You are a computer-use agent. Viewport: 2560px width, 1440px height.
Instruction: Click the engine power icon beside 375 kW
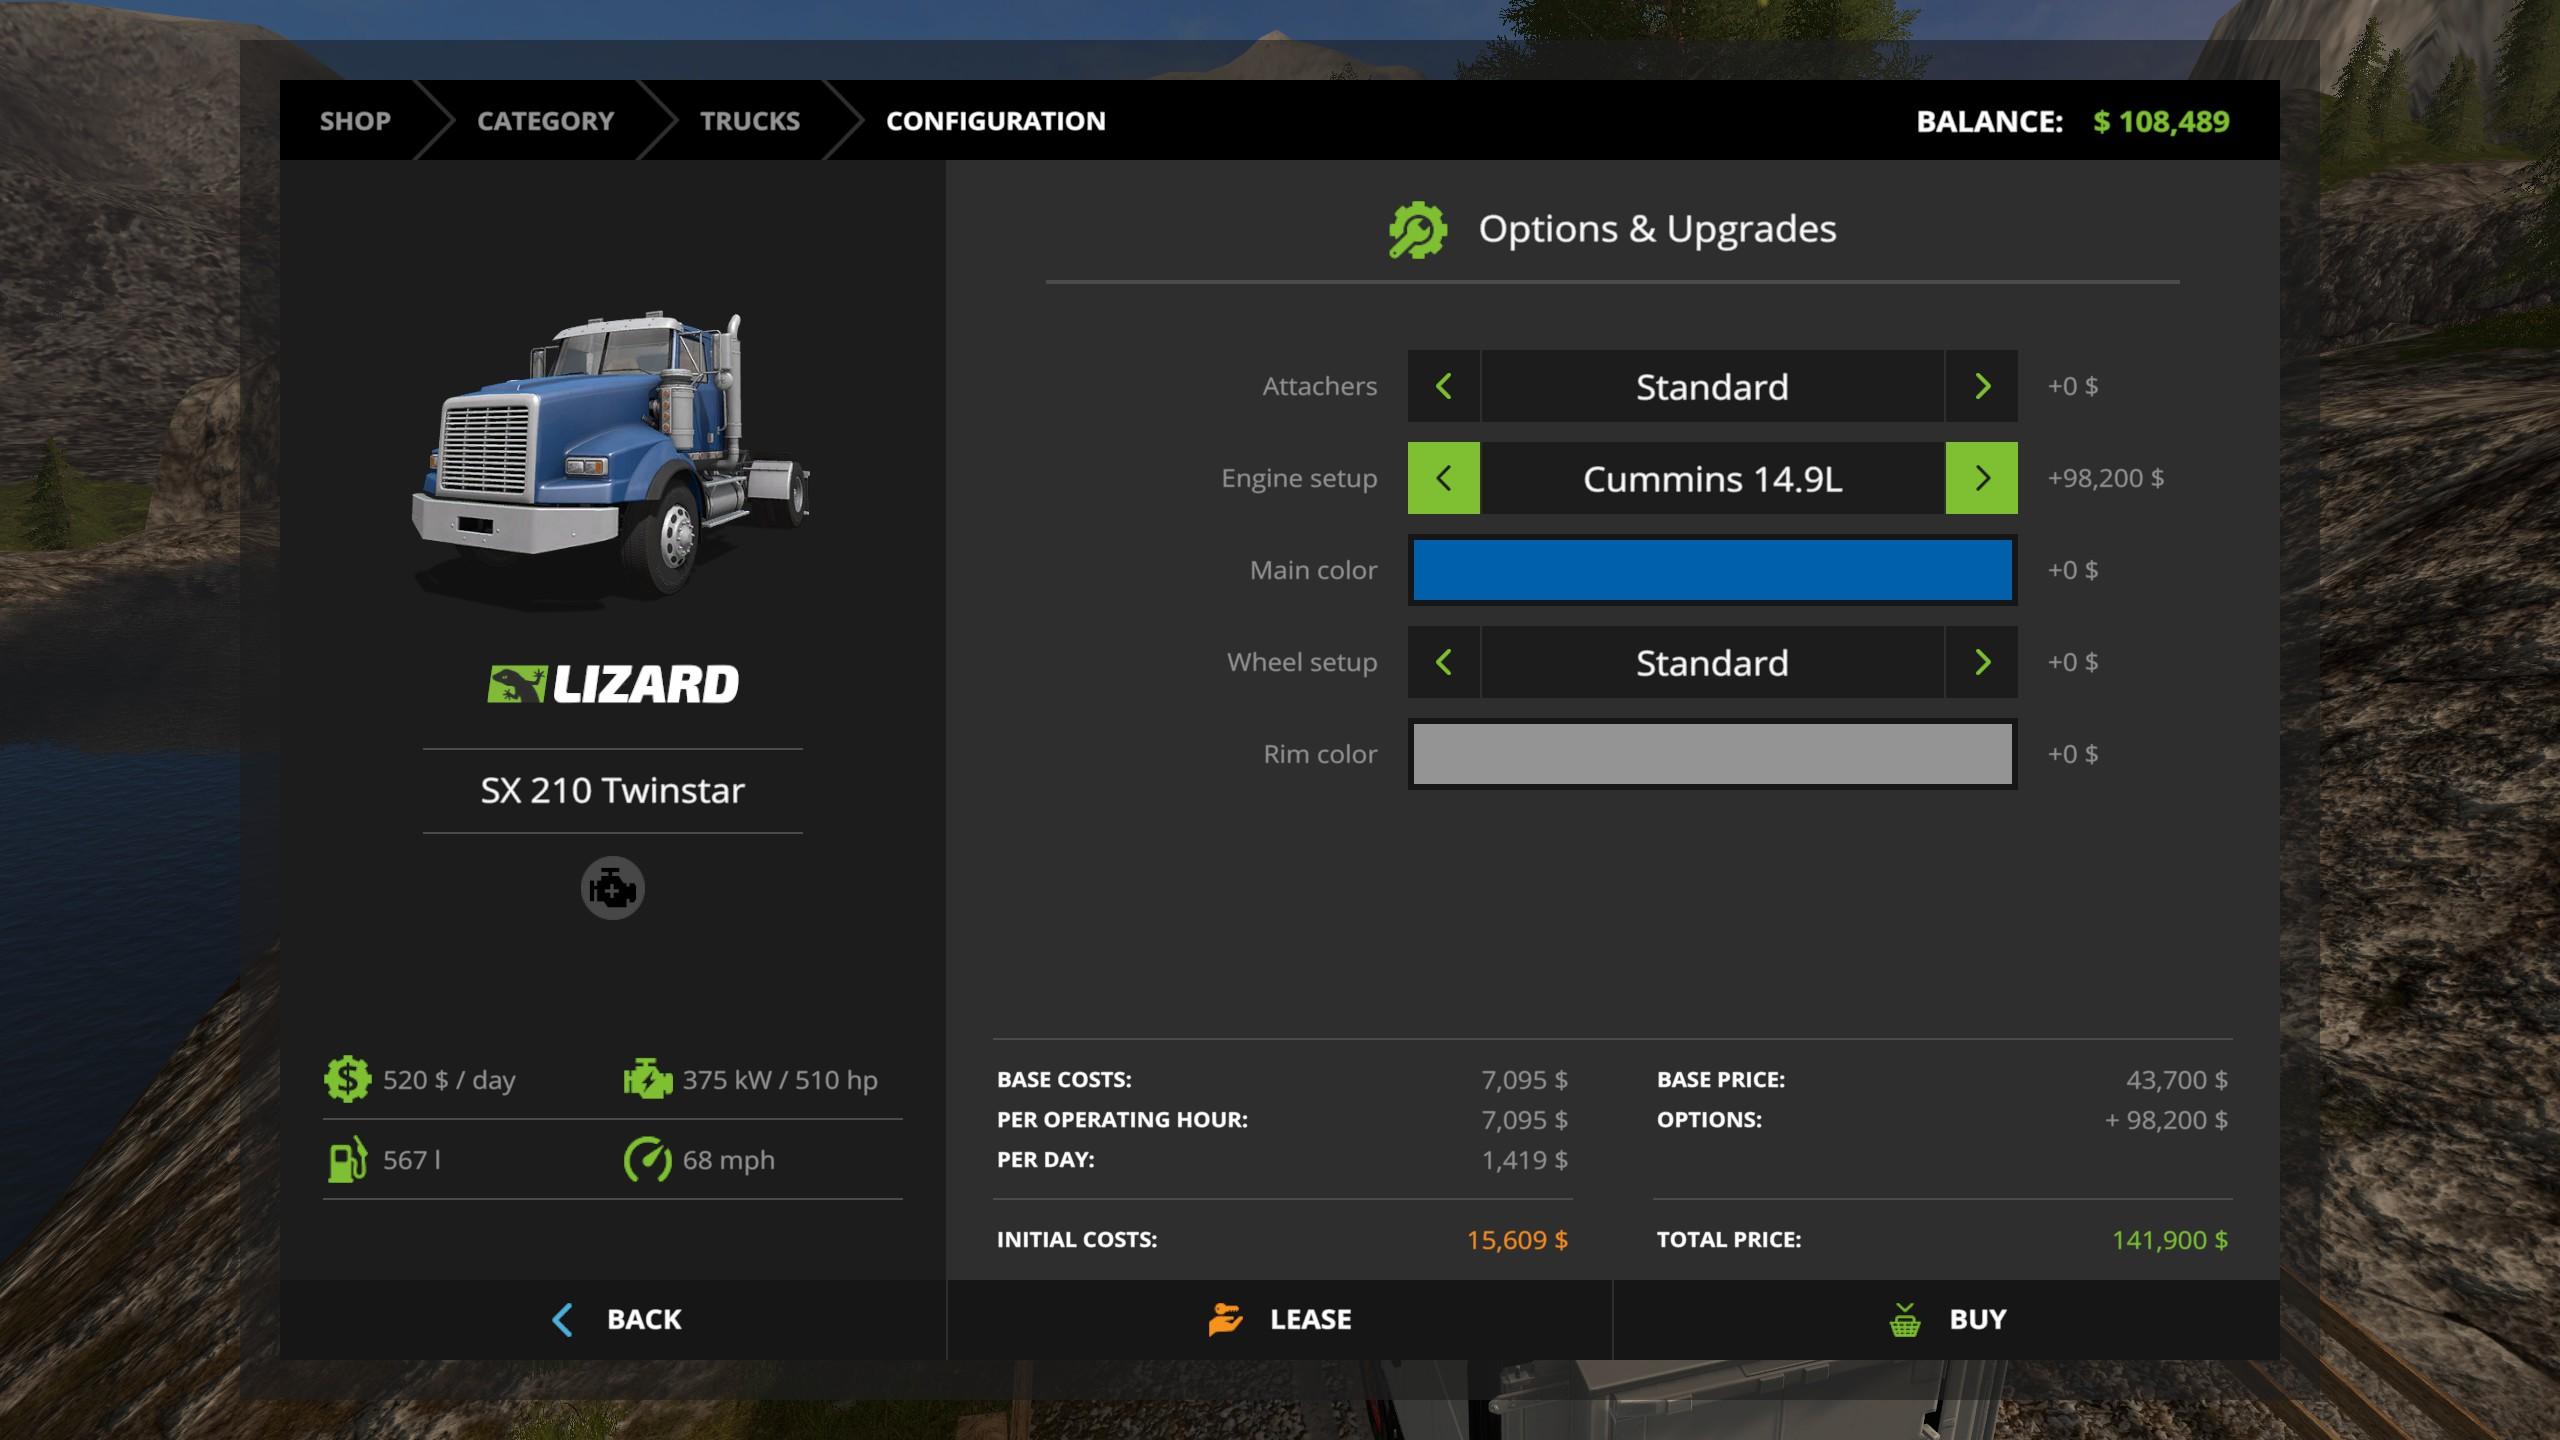(647, 1080)
